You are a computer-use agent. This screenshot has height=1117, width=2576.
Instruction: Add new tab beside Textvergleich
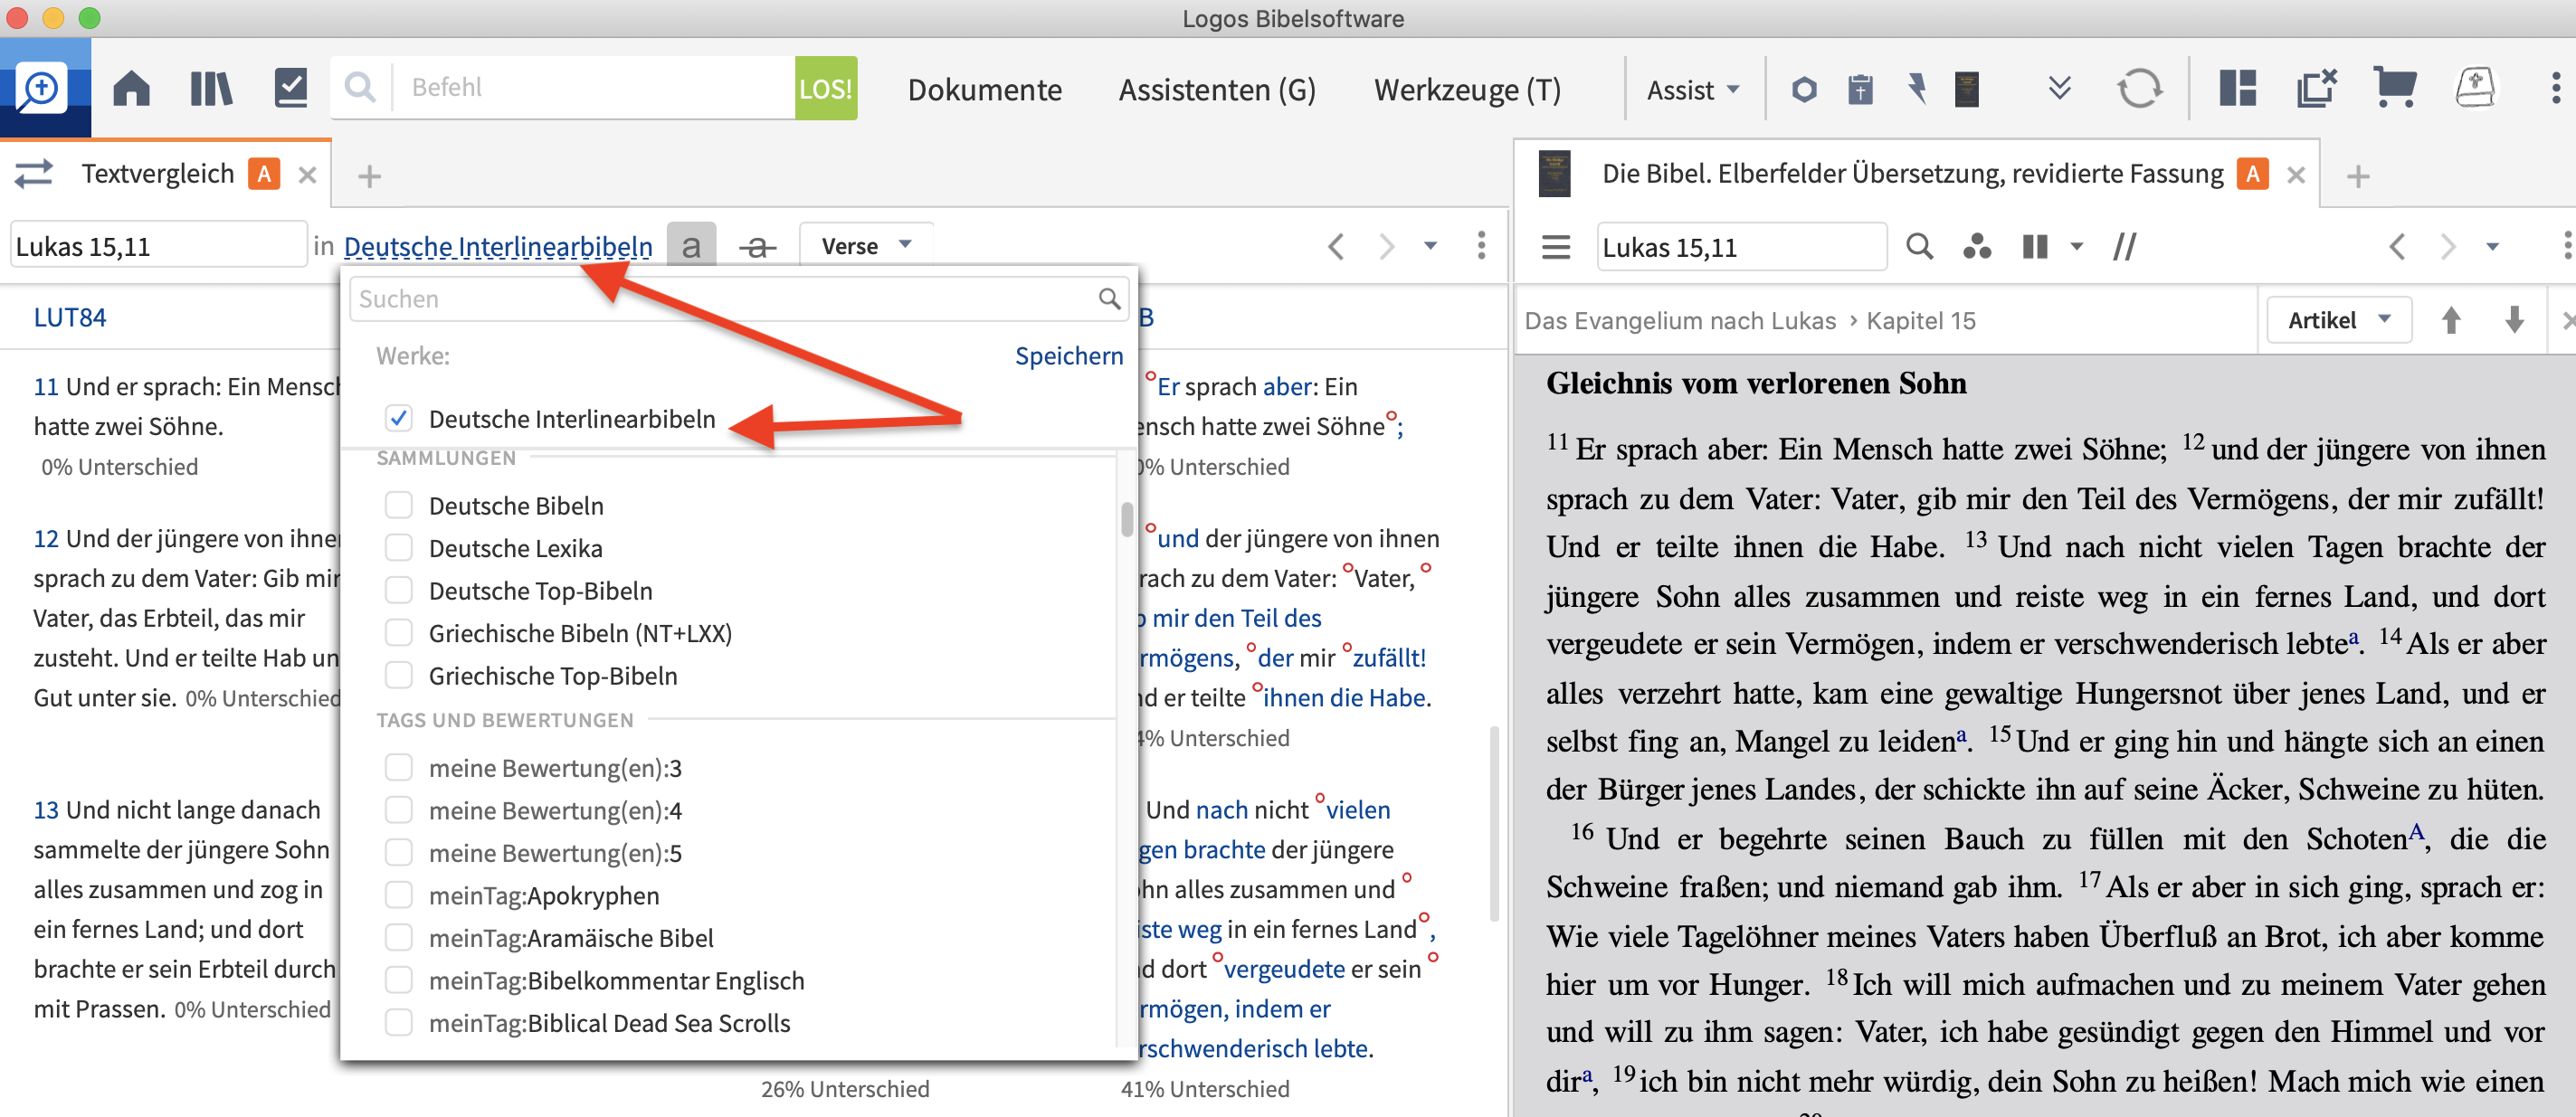pos(369,176)
